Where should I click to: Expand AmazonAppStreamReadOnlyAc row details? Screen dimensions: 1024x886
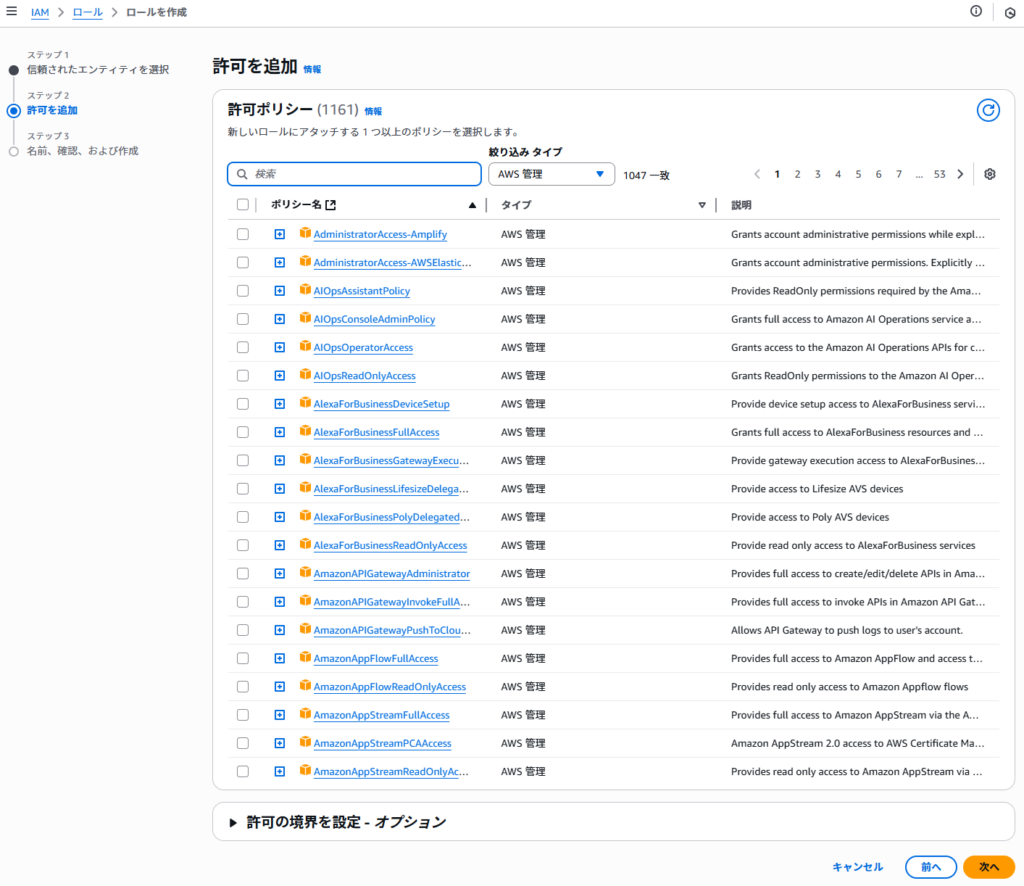point(280,772)
